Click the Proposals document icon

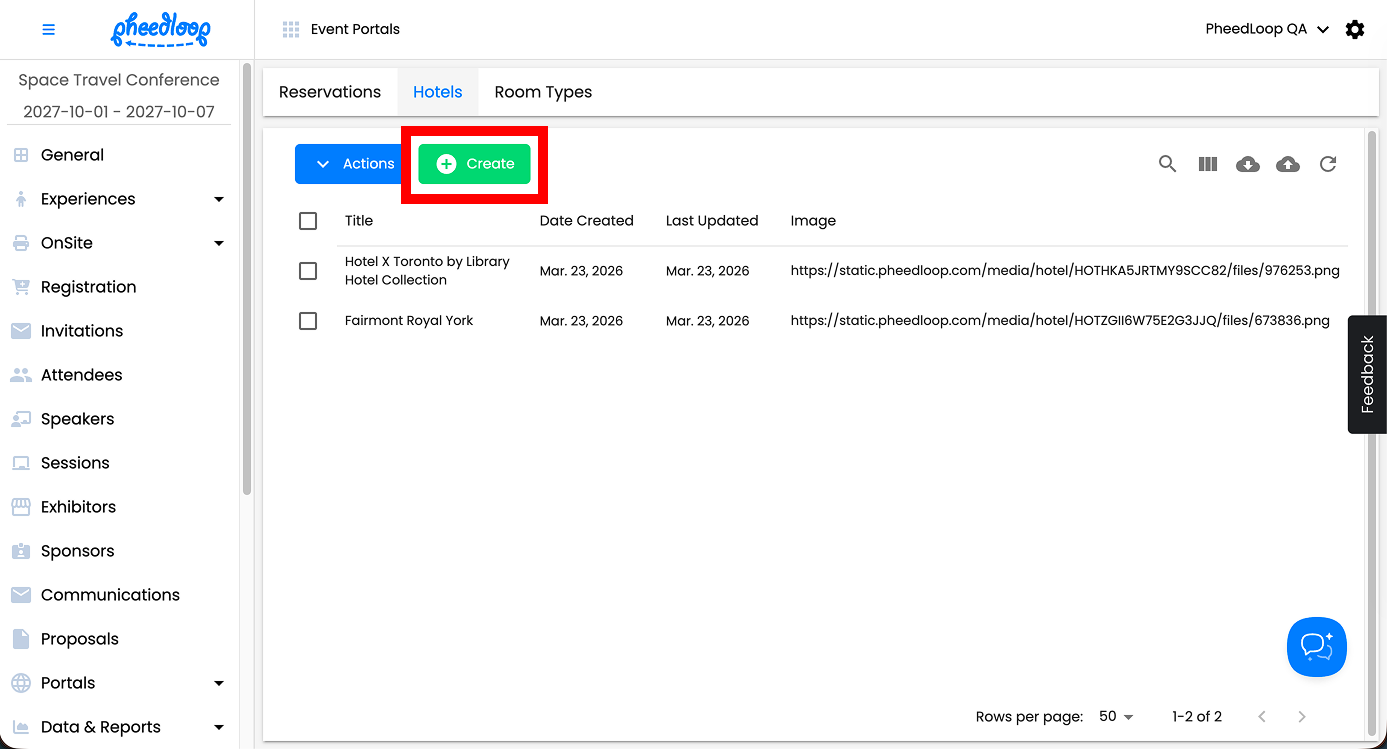(x=20, y=639)
